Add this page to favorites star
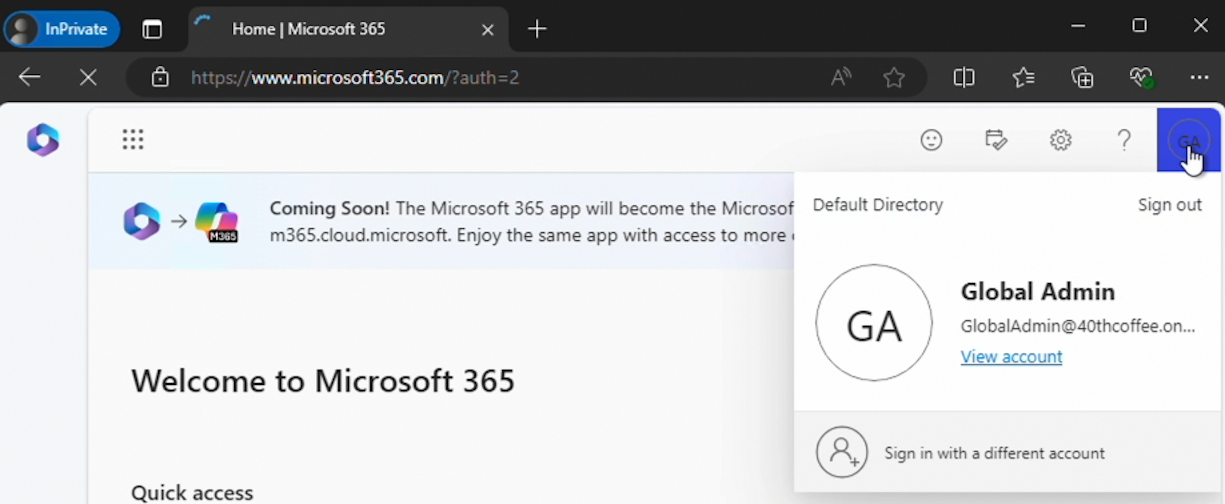The width and height of the screenshot is (1225, 504). pos(894,77)
